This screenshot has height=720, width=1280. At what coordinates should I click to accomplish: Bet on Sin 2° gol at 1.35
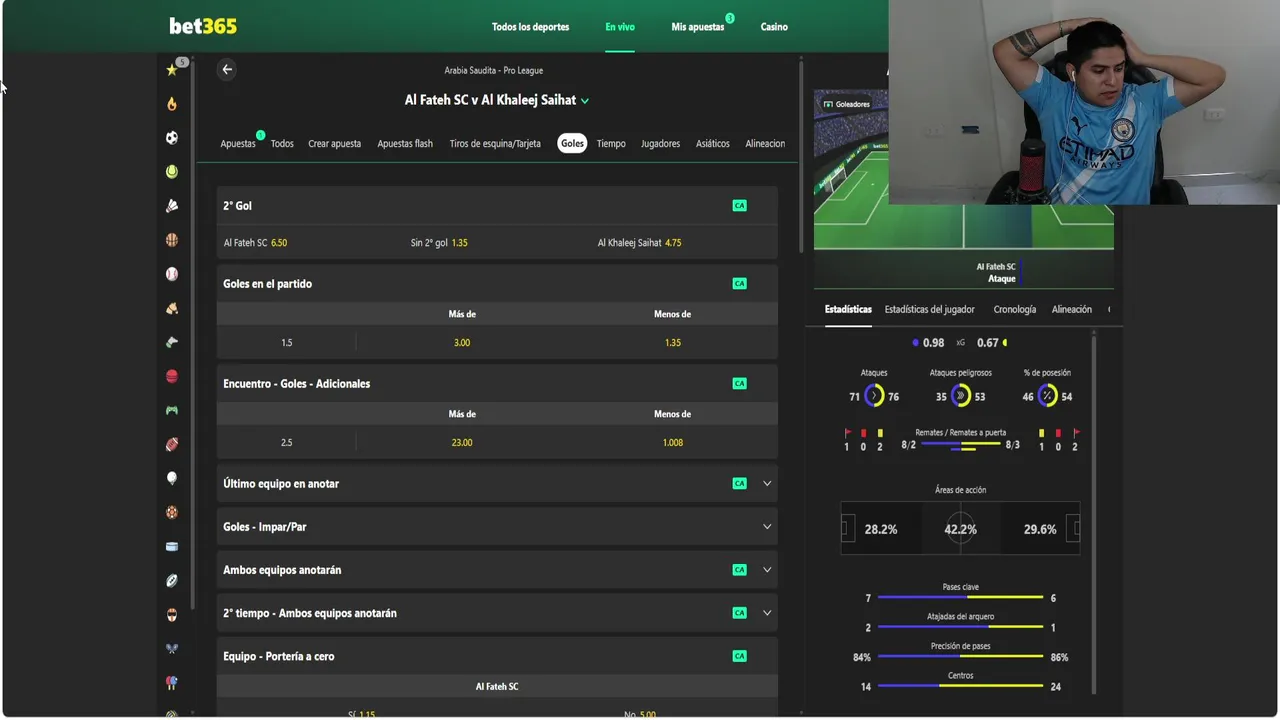(x=439, y=243)
